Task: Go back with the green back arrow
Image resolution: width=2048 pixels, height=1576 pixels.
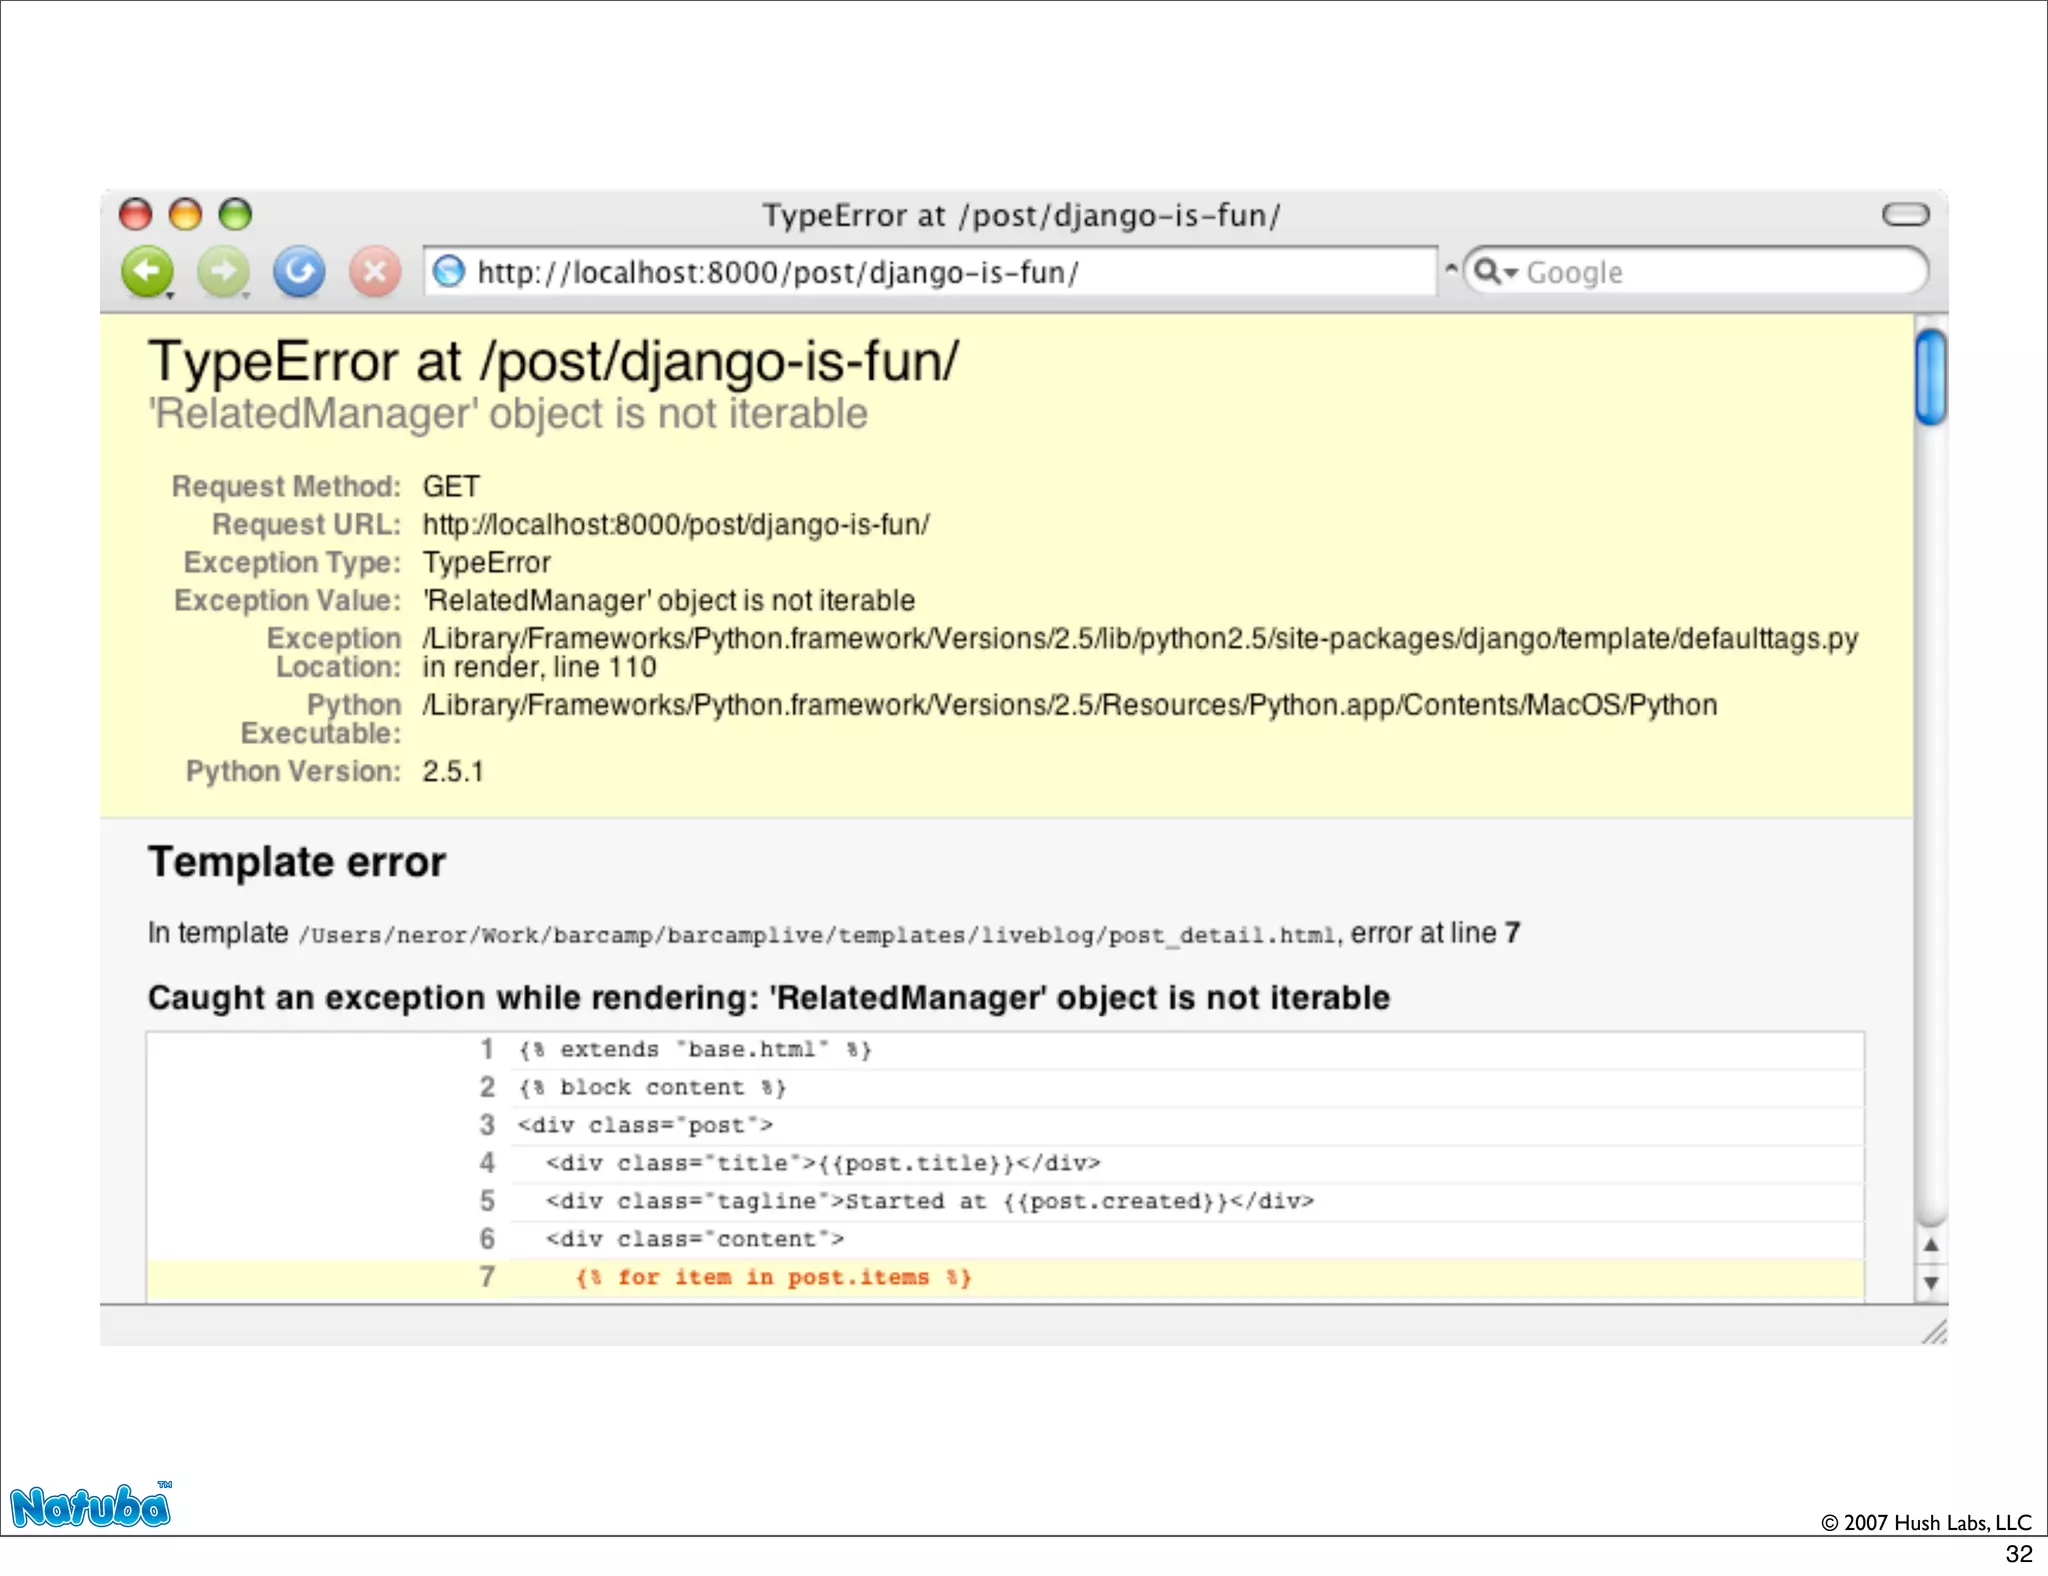Action: coord(147,272)
